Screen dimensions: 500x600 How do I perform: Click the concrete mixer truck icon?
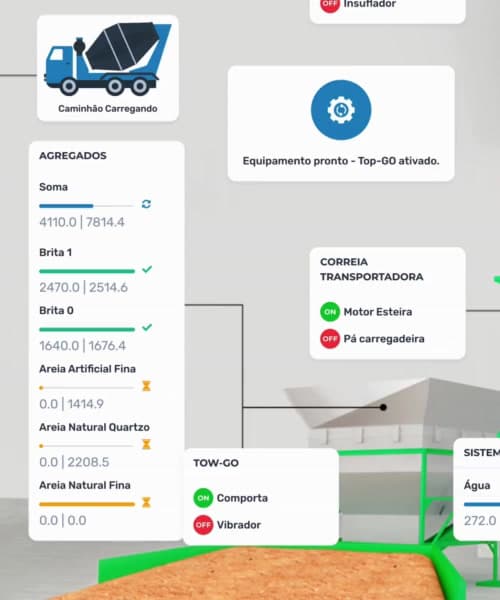pos(108,59)
